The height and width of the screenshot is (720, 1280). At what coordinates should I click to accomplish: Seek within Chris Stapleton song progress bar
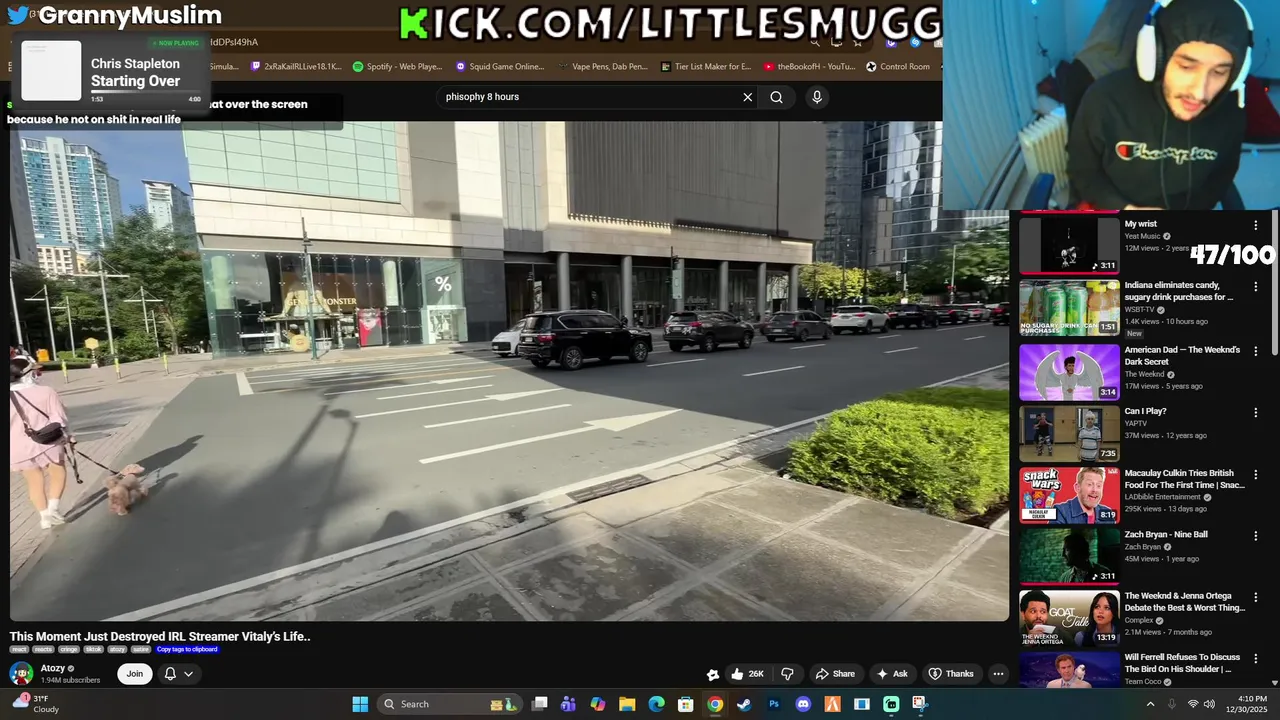tap(146, 93)
